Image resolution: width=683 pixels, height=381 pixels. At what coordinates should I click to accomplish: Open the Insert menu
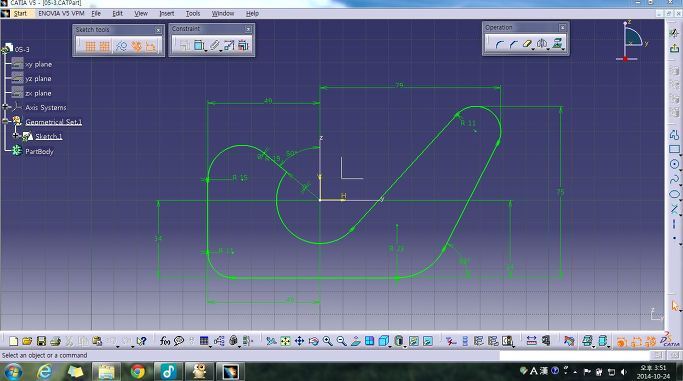click(x=166, y=13)
